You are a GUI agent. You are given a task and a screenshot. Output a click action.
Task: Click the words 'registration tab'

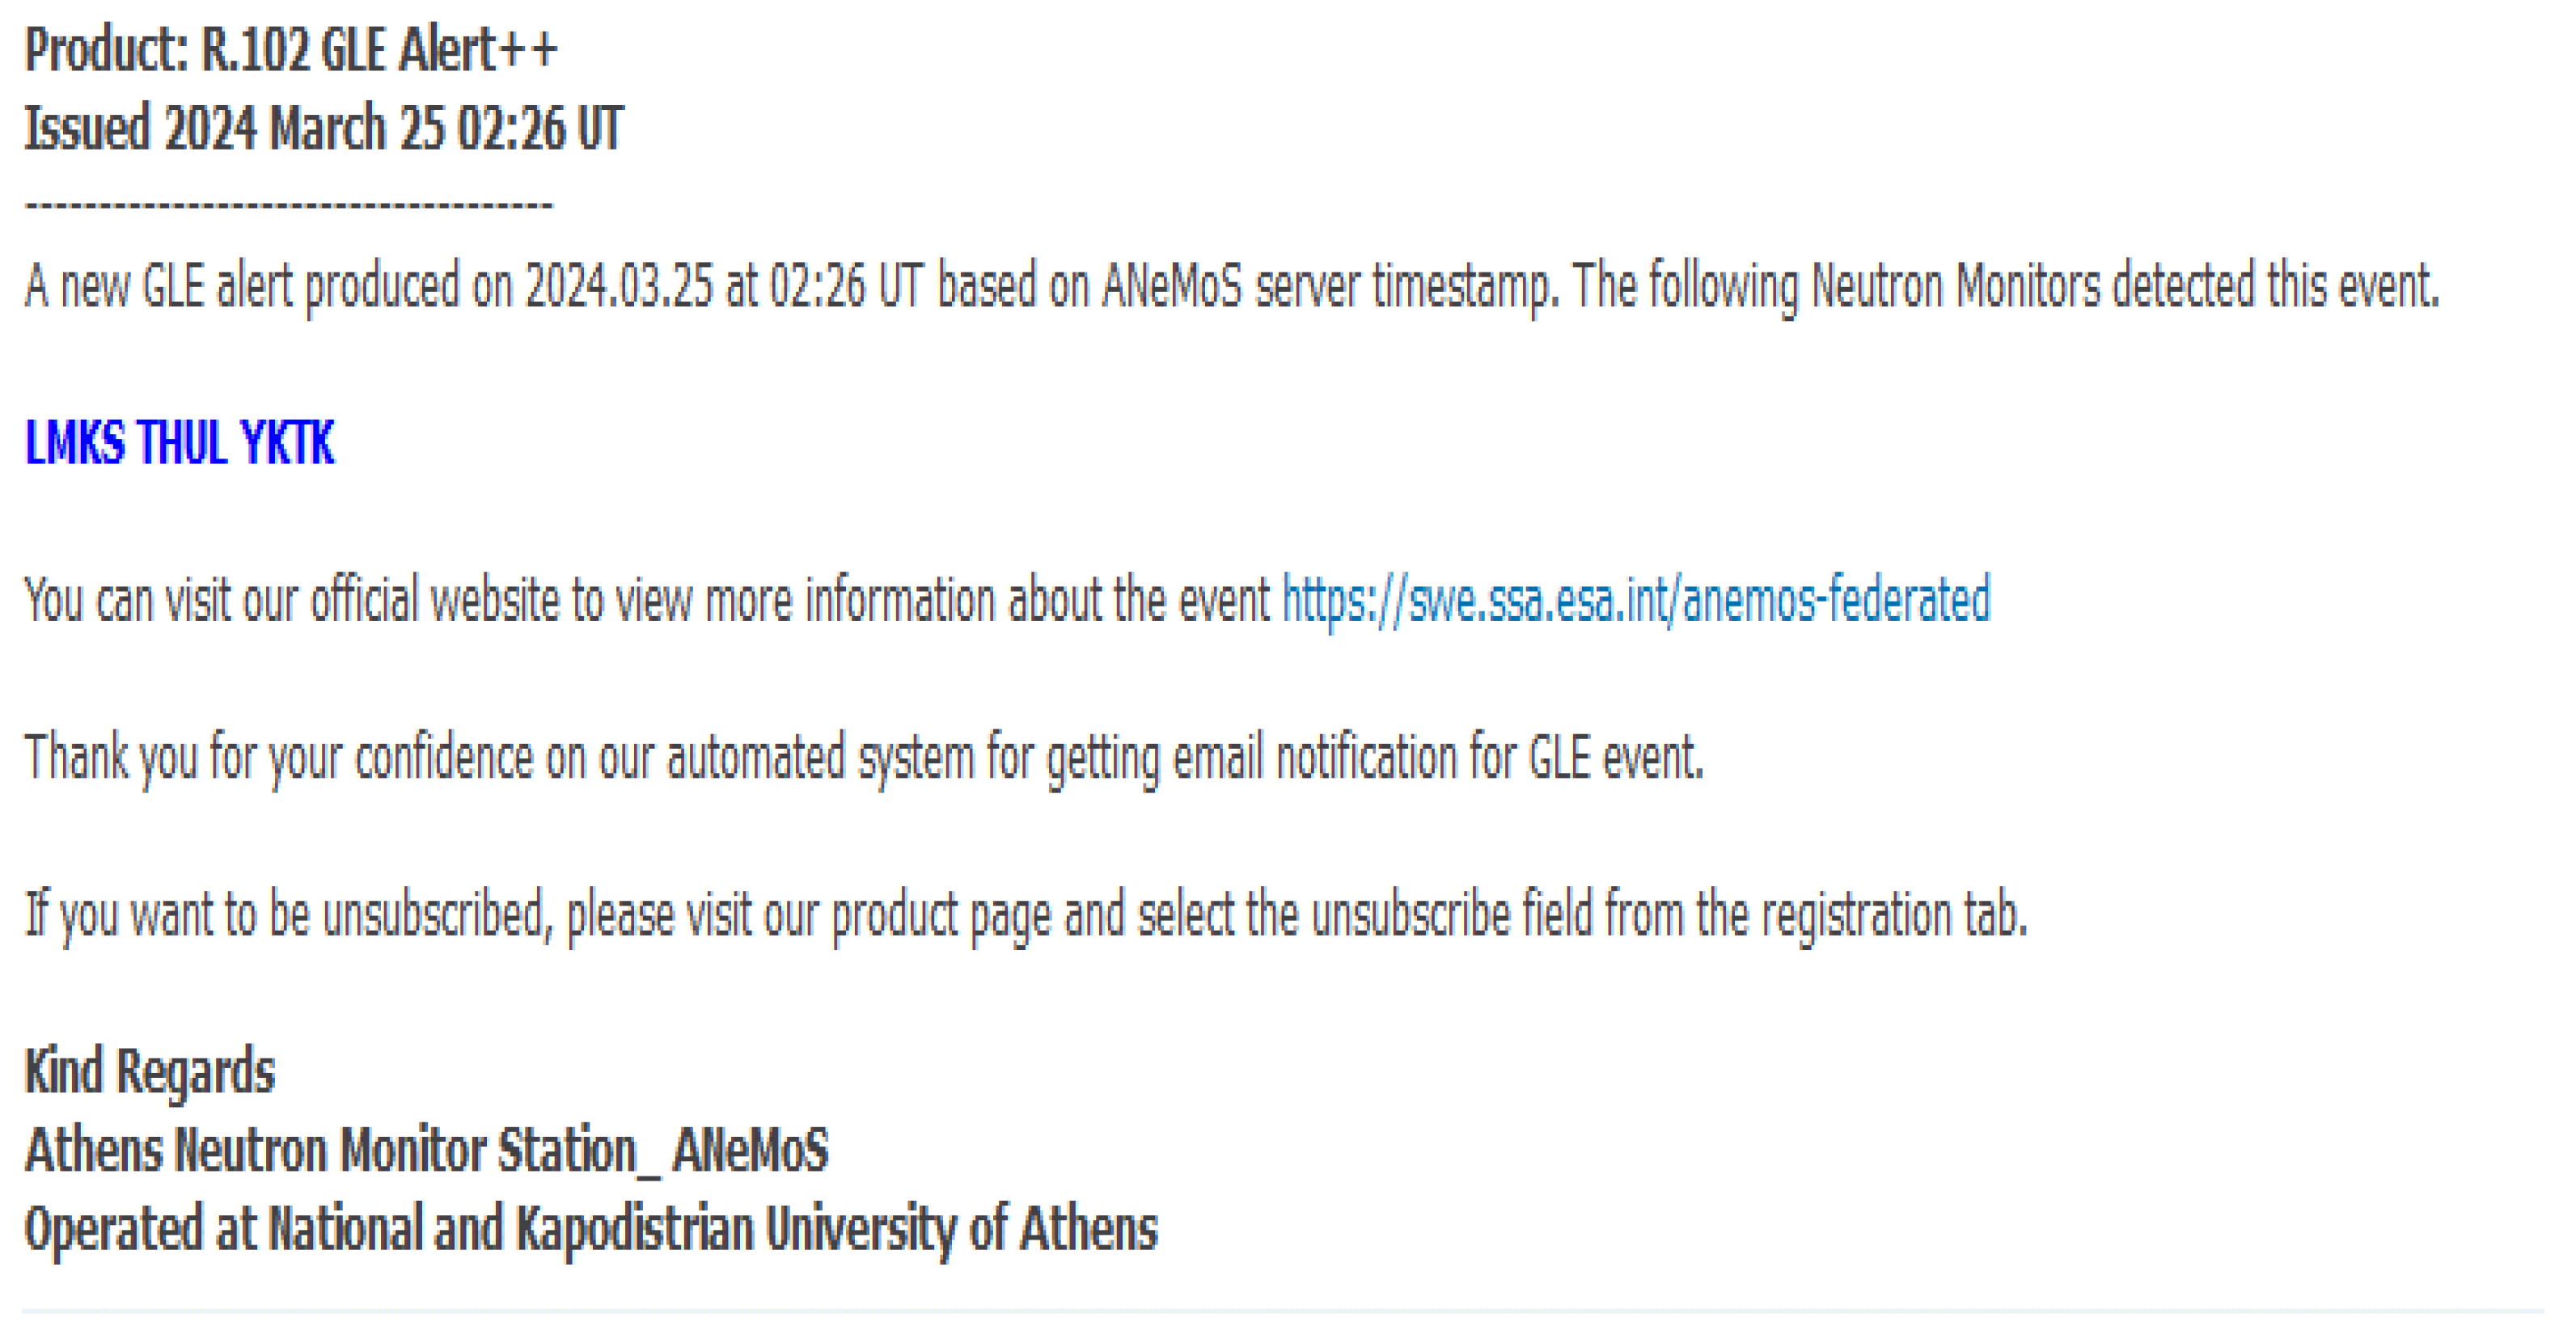(x=1893, y=914)
